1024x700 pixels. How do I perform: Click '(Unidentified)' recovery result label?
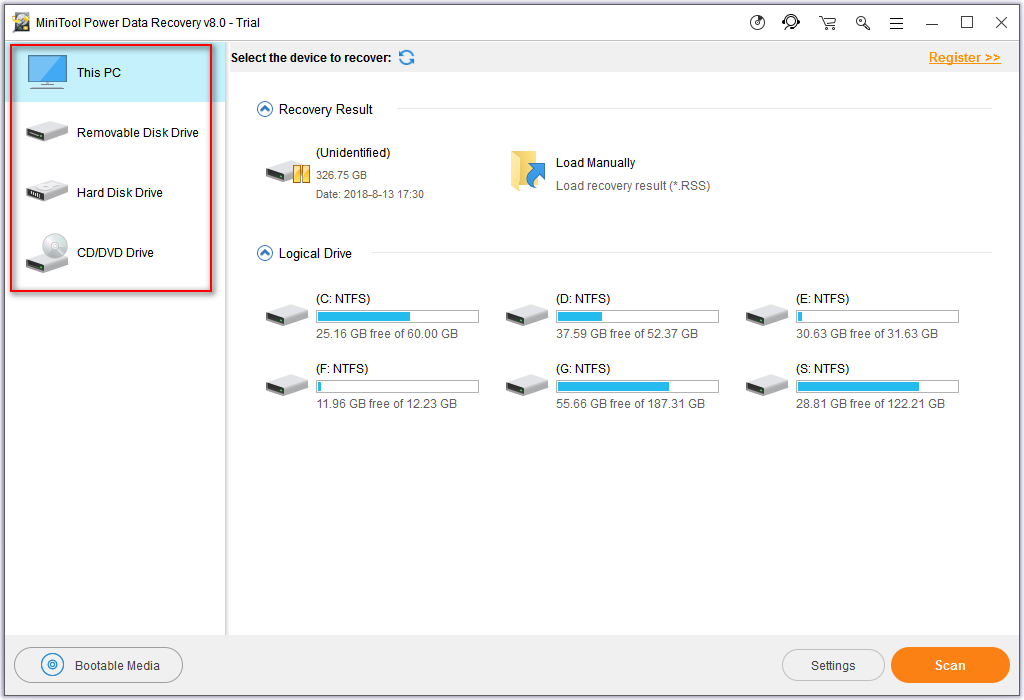tap(353, 153)
